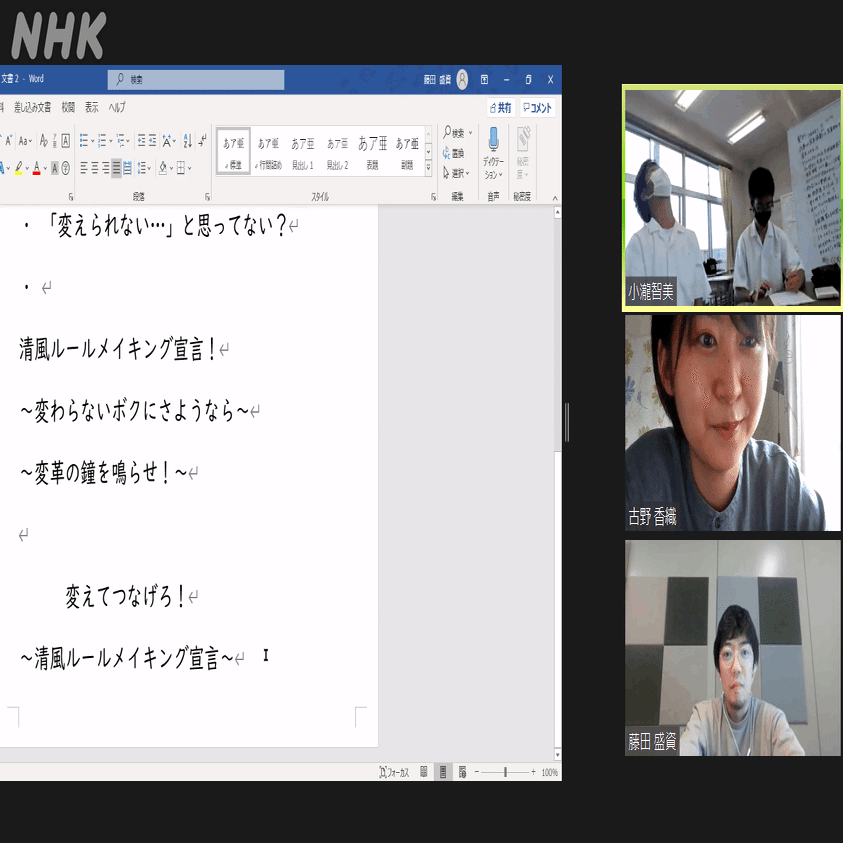Click the 置換 replace button
The image size is (843, 843).
pos(453,153)
